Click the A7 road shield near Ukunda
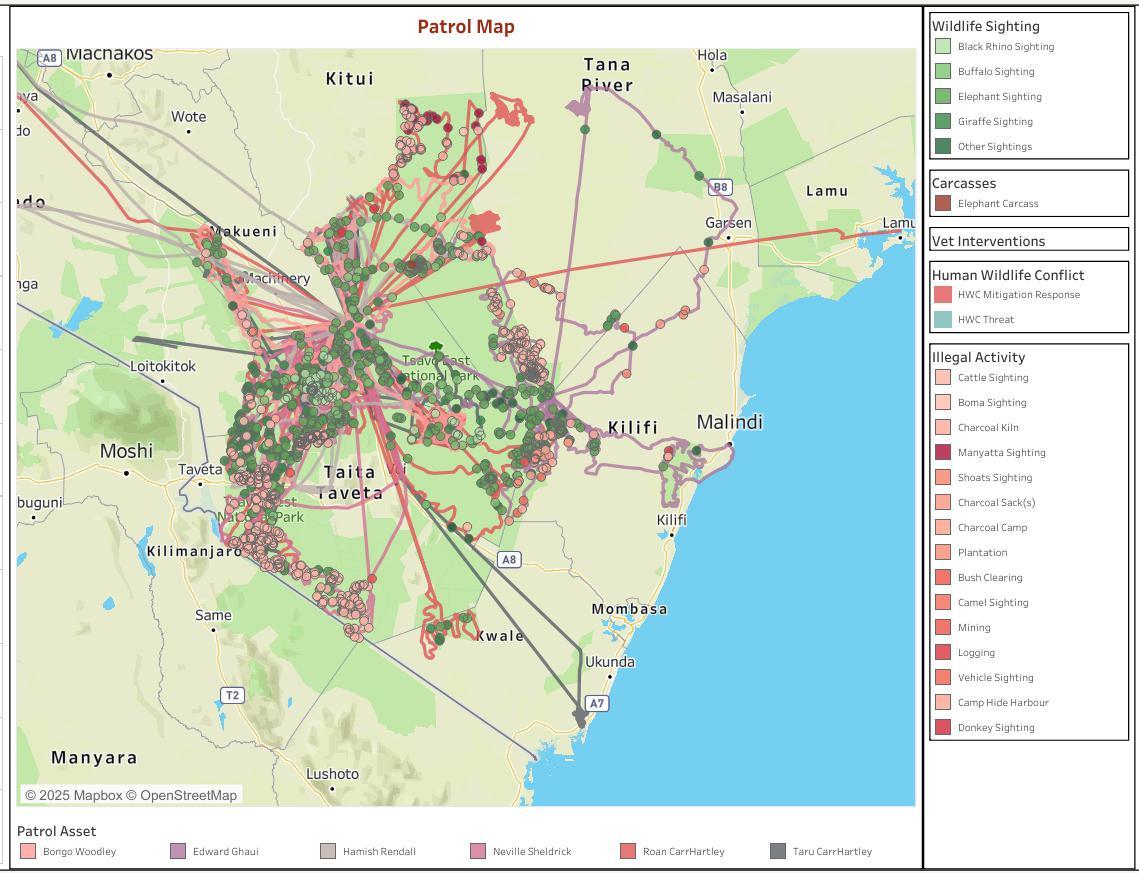 point(596,703)
